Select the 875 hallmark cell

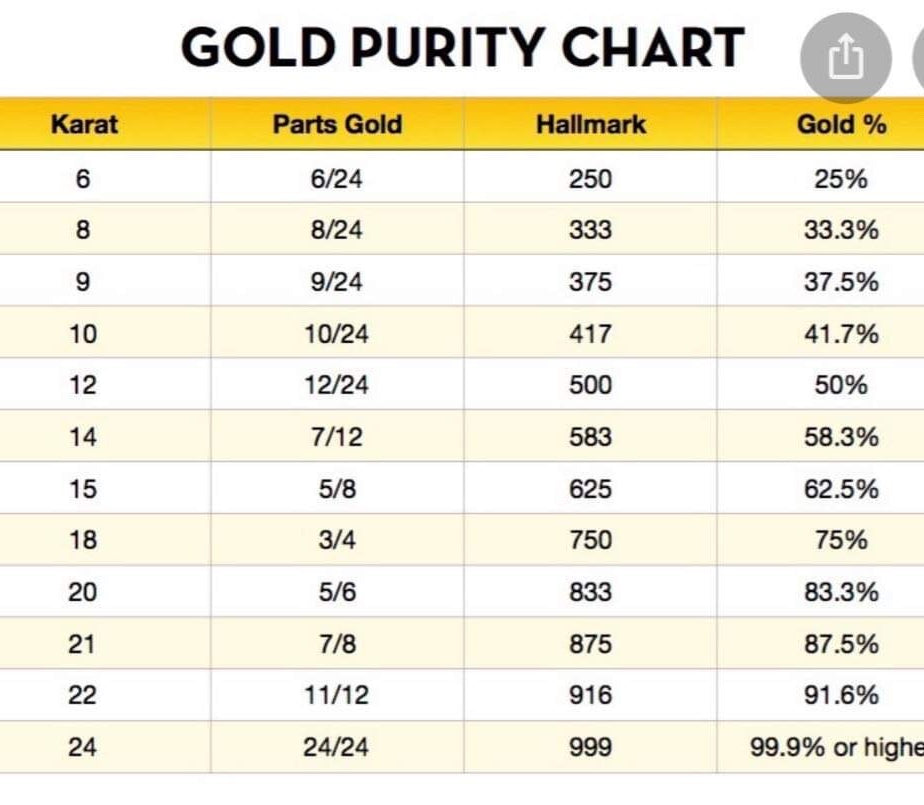[x=590, y=643]
